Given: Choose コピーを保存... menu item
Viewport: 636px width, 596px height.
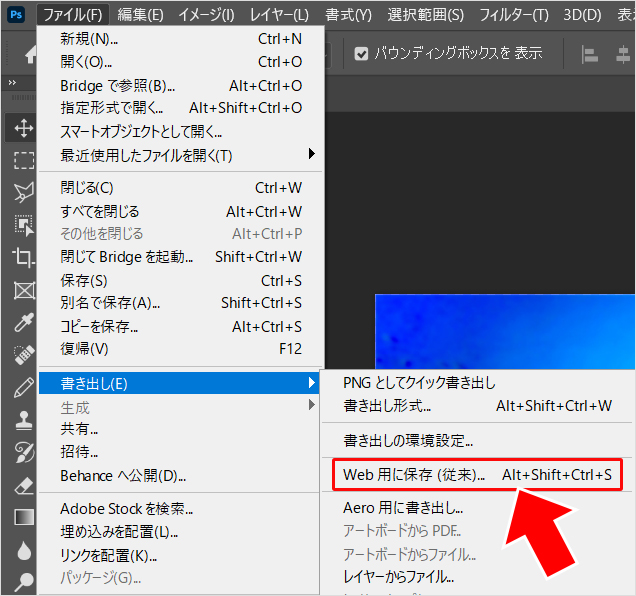Looking at the screenshot, I should coord(181,327).
